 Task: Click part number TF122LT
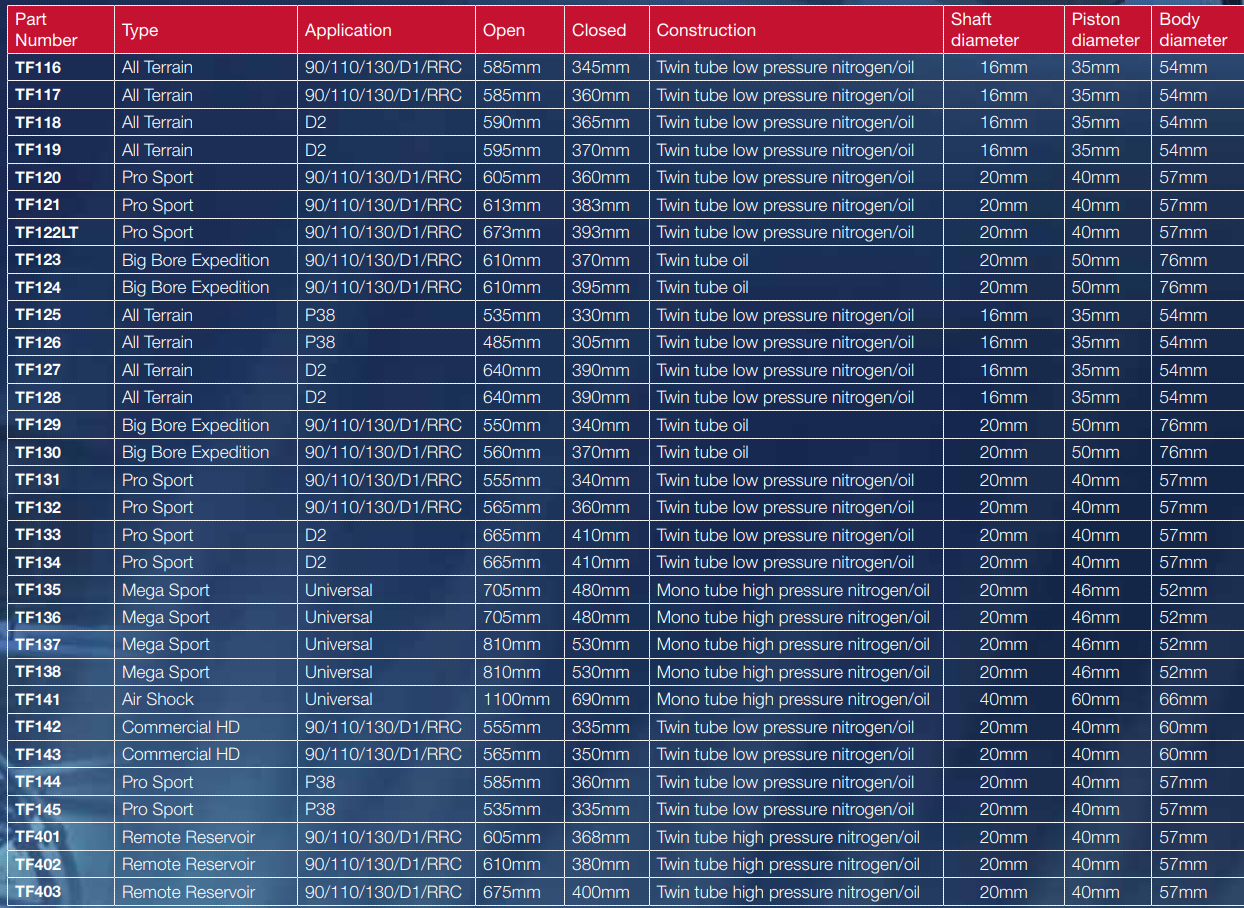[x=46, y=233]
